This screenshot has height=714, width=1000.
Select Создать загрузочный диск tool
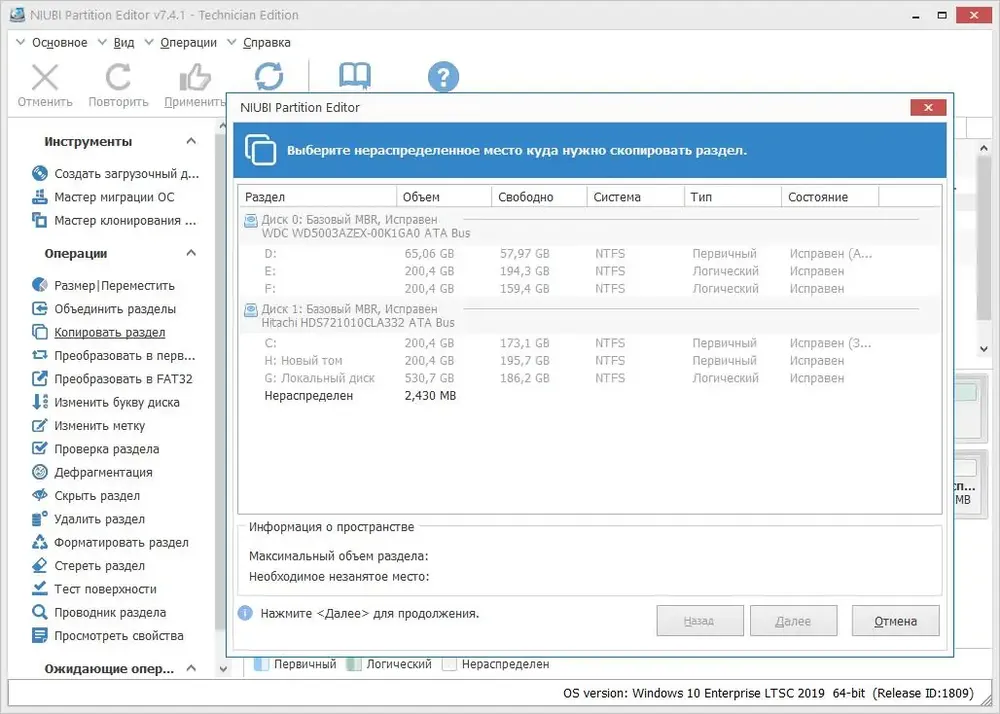click(115, 173)
